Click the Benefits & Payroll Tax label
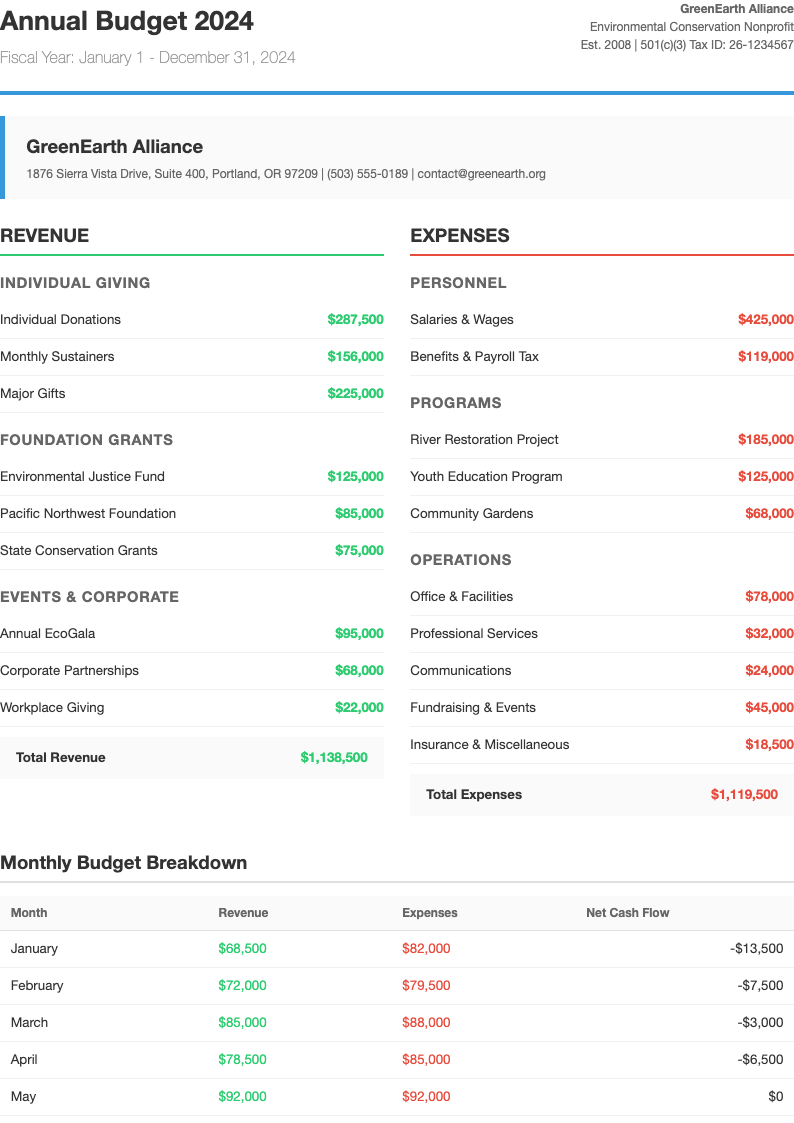This screenshot has height=1123, width=794. [475, 357]
